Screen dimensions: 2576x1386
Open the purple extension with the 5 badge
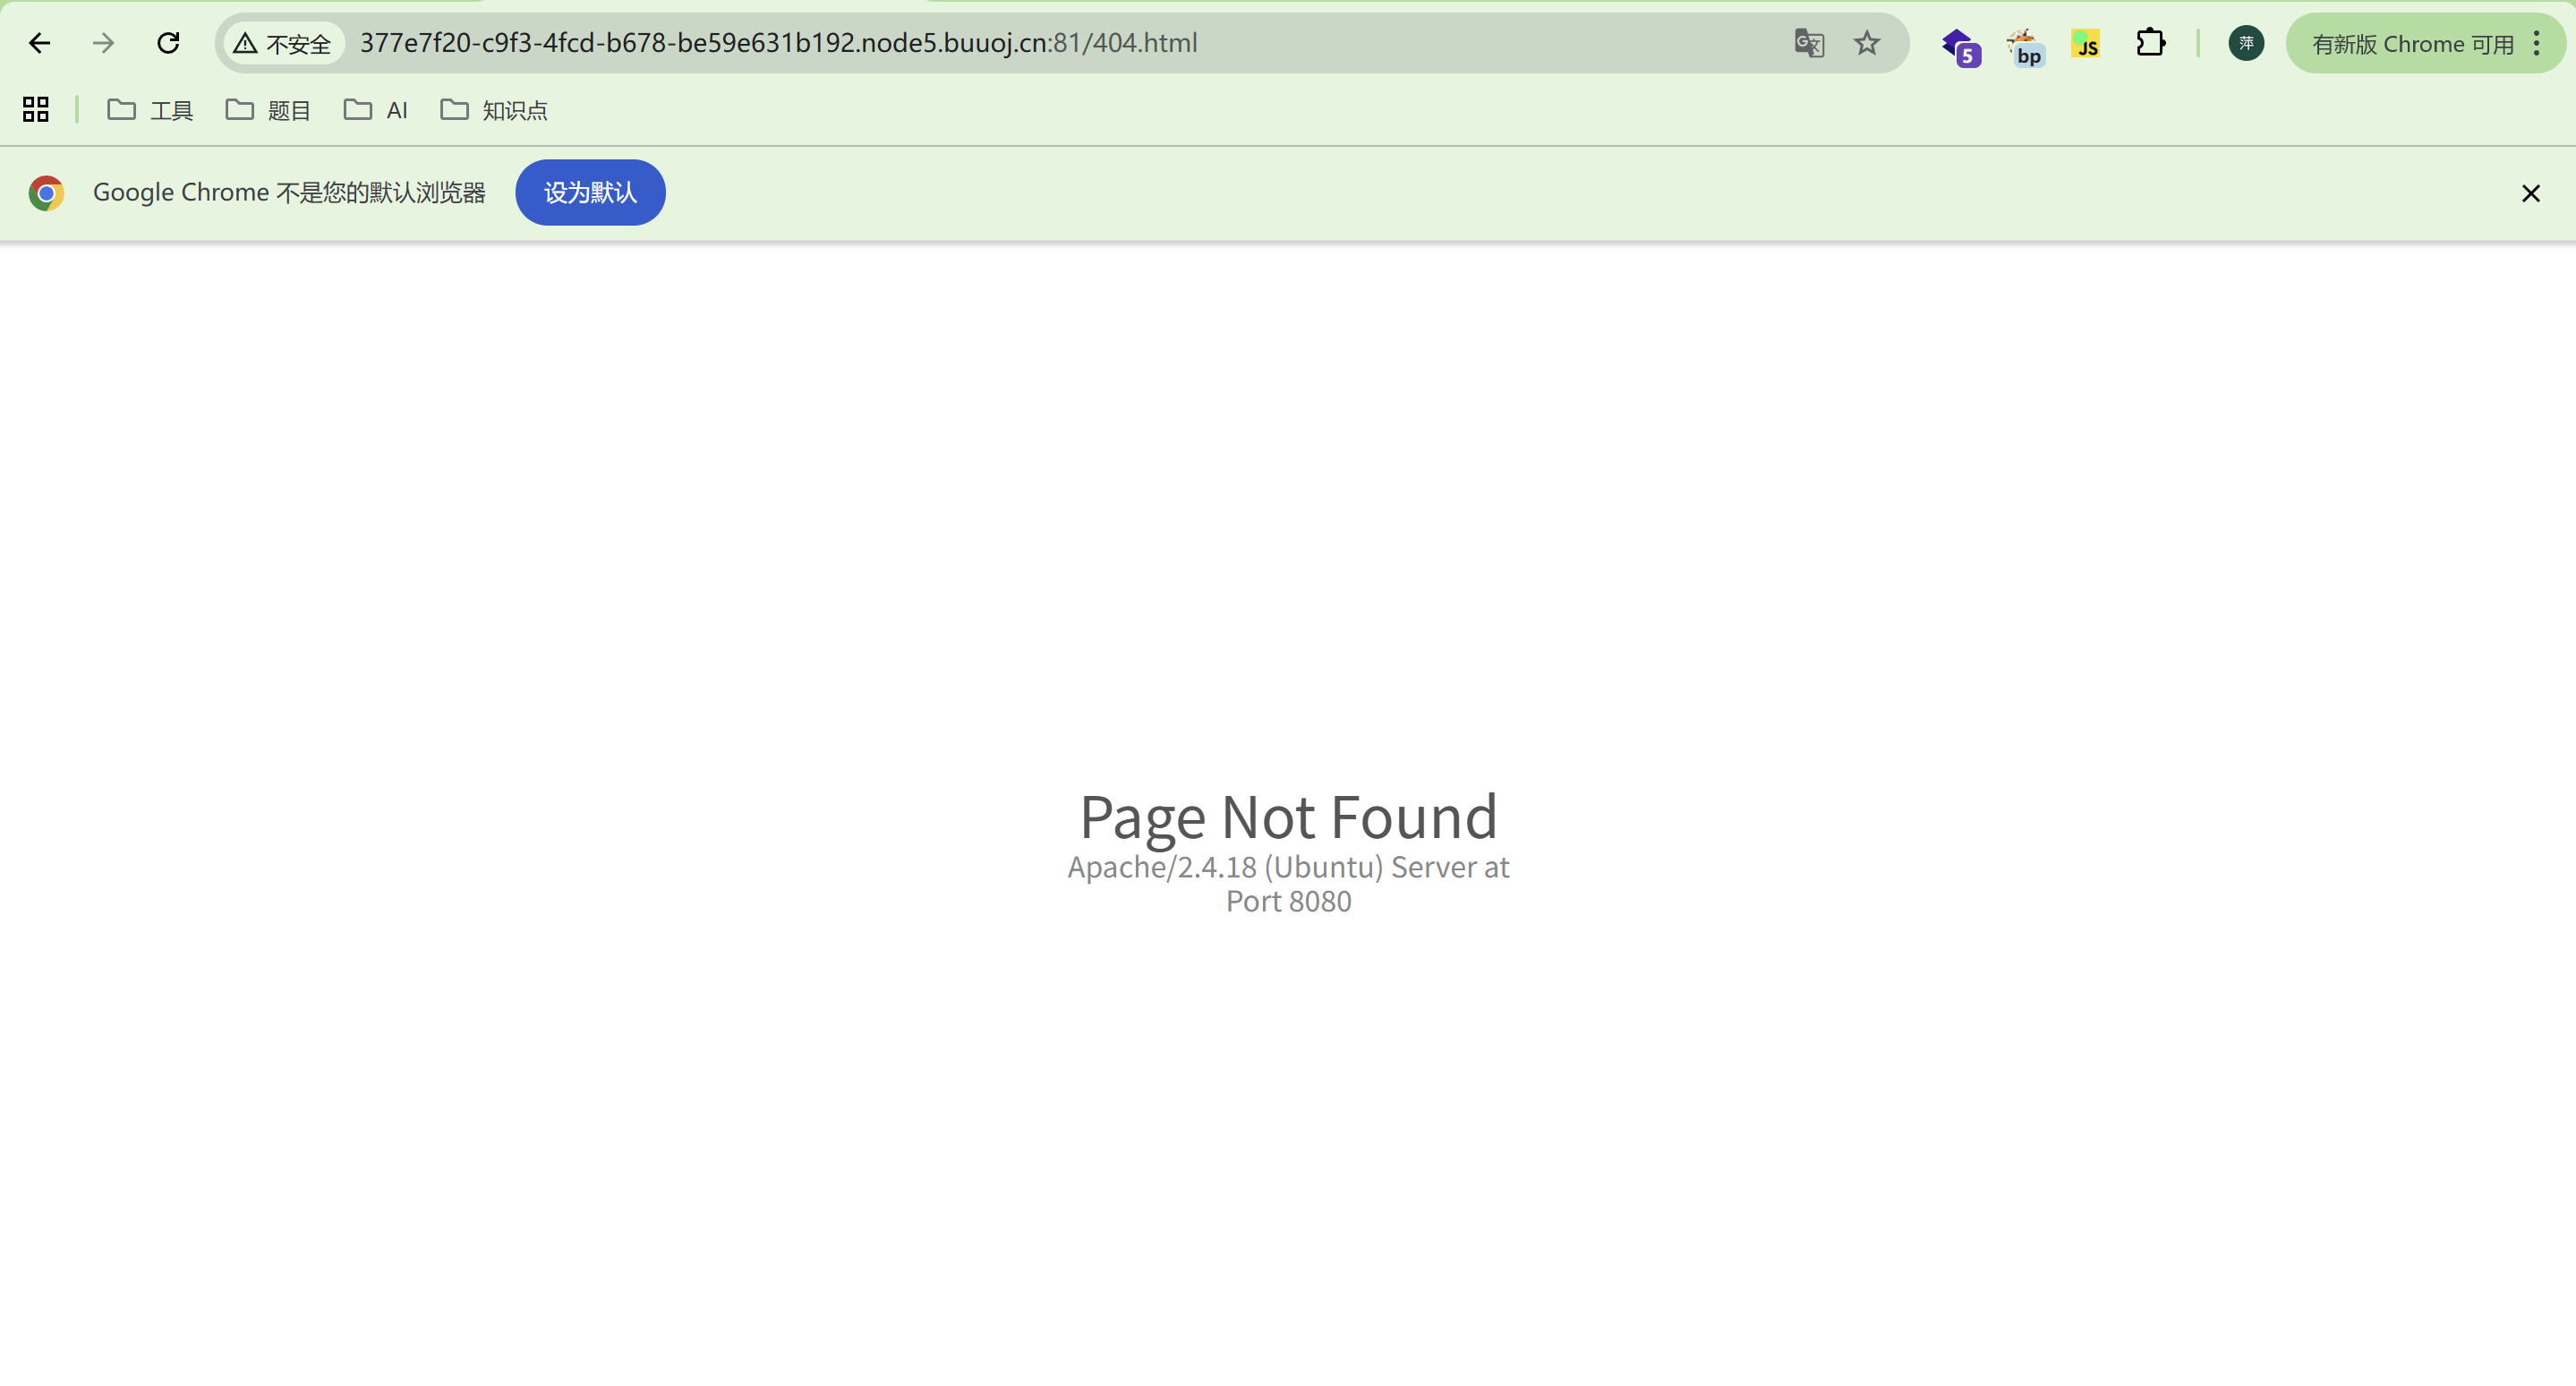(x=1958, y=45)
